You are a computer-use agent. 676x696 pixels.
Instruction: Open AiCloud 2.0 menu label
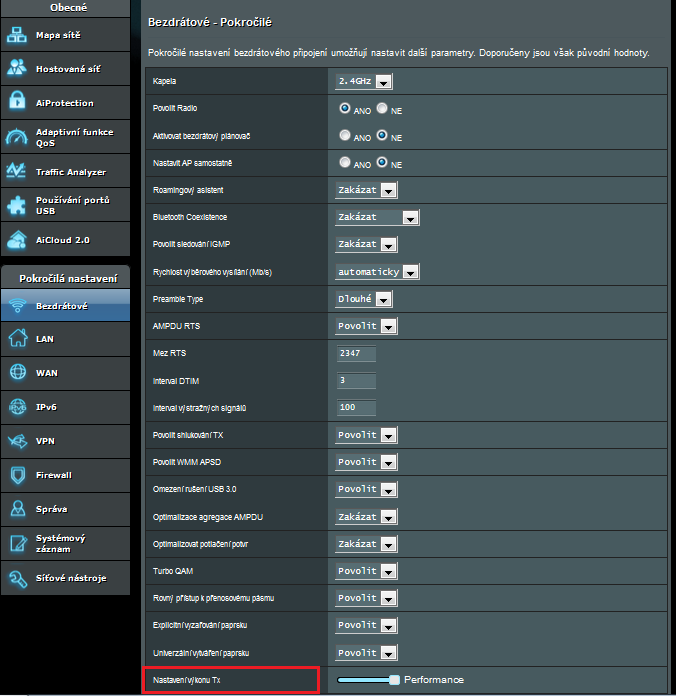[63, 240]
